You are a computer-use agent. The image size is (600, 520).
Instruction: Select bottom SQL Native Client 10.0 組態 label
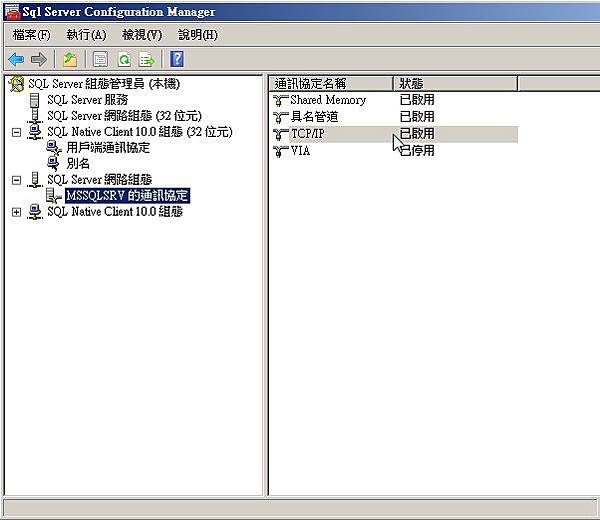tap(115, 212)
